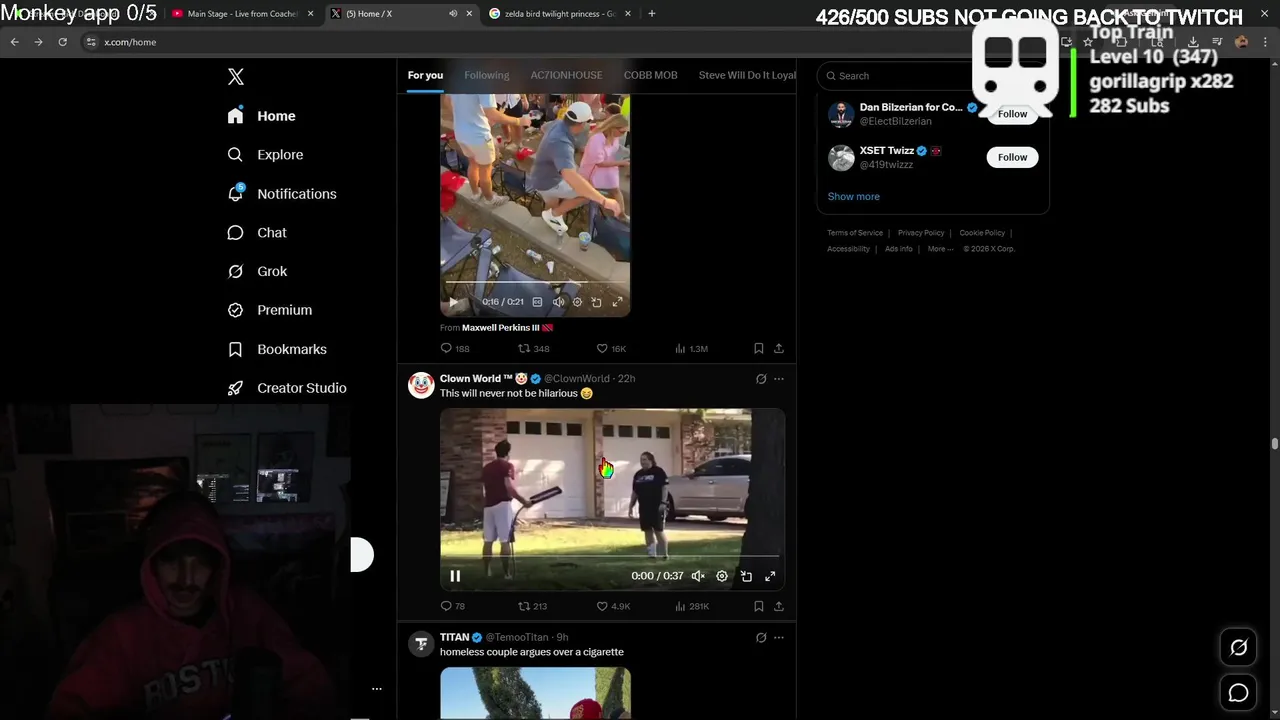
Task: Open floating chat messages button
Action: (1238, 693)
